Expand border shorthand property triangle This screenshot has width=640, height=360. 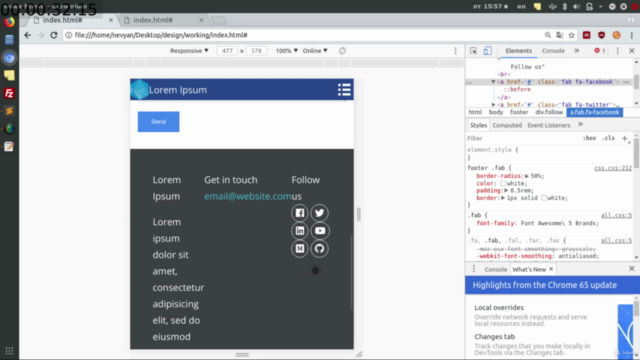coord(503,198)
